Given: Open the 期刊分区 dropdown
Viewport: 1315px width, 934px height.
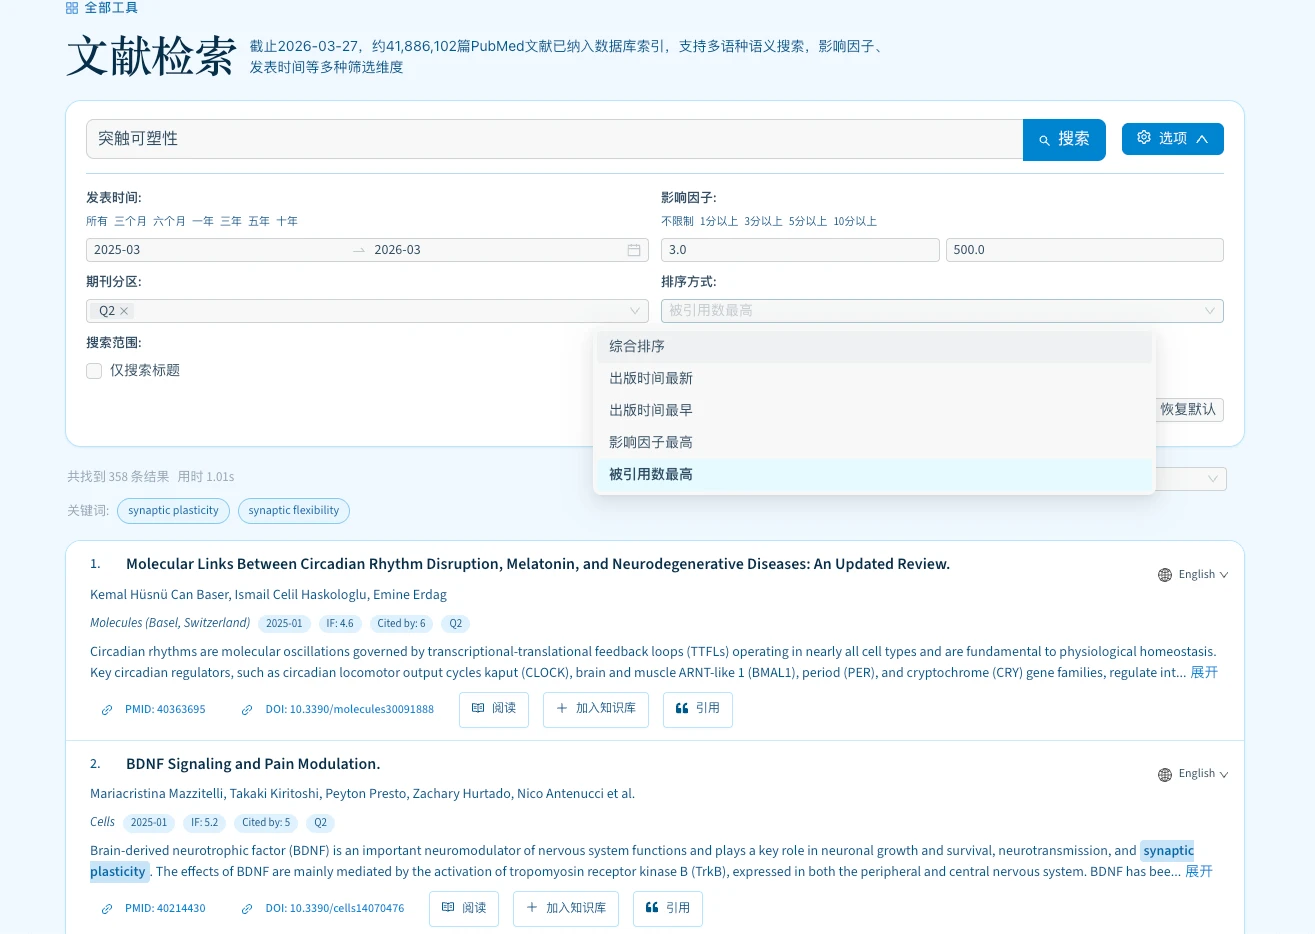Looking at the screenshot, I should [367, 311].
